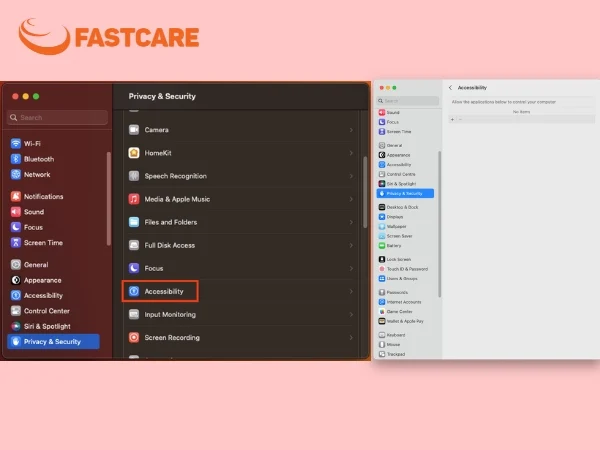Click the Media & Apple Music icon
This screenshot has width=600, height=450.
[x=134, y=199]
